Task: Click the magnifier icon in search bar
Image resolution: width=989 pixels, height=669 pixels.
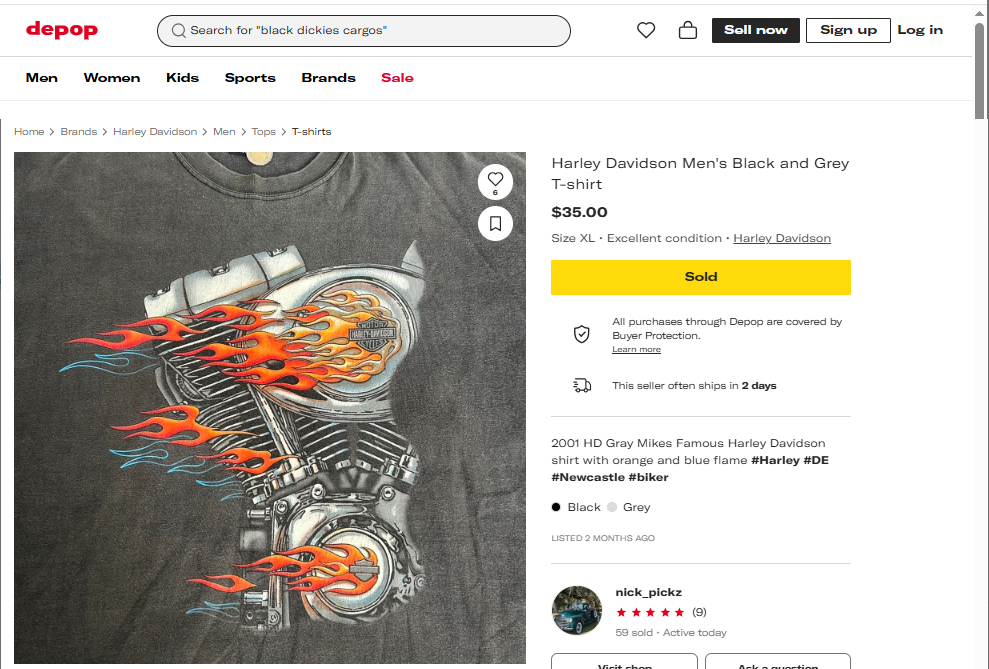Action: coord(179,31)
